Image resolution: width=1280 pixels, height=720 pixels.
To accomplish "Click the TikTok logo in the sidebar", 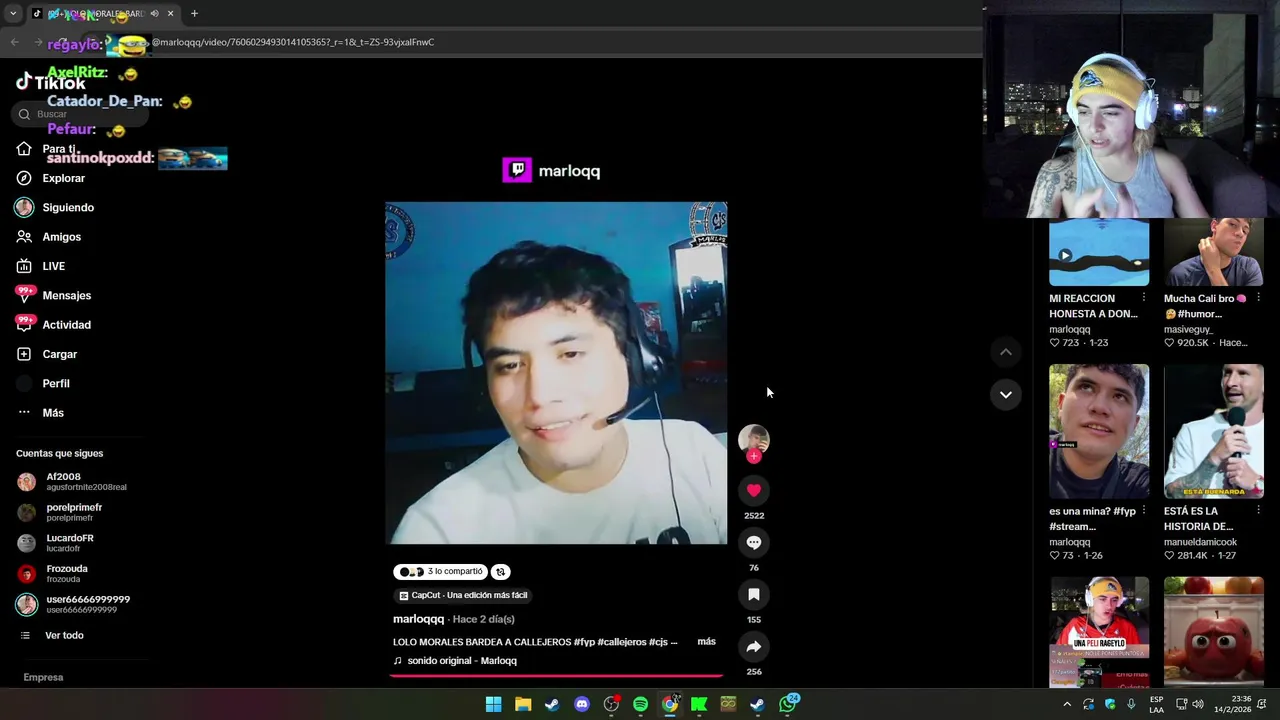I will (x=51, y=83).
